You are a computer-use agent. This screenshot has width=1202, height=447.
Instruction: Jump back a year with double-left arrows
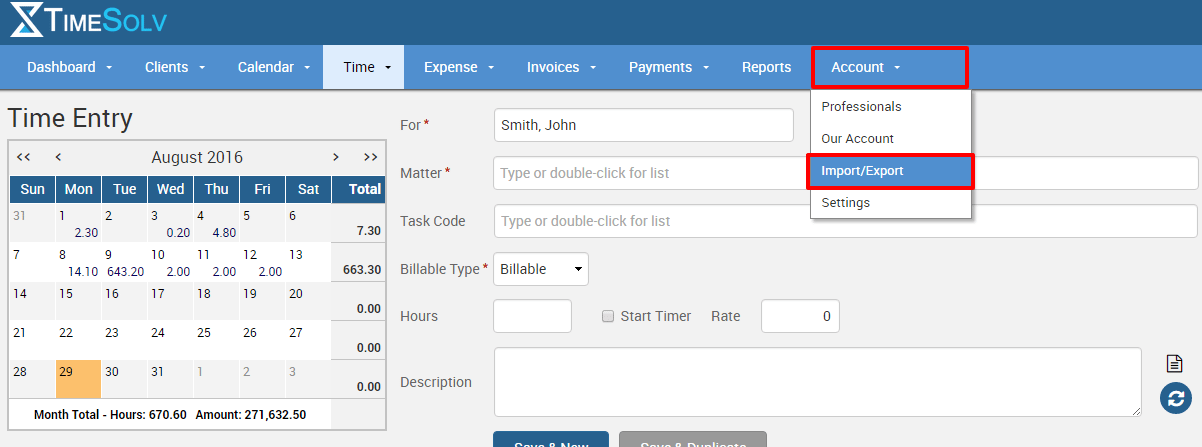(x=24, y=157)
